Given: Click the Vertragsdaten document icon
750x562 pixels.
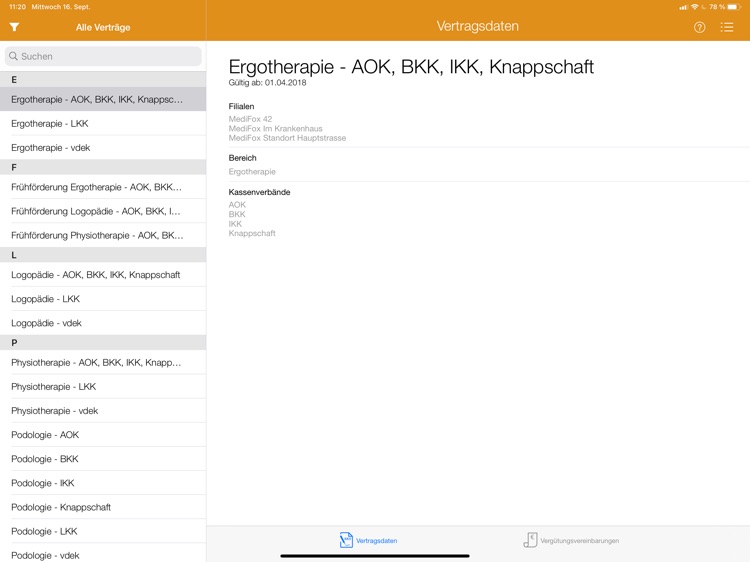Looking at the screenshot, I should tap(346, 540).
